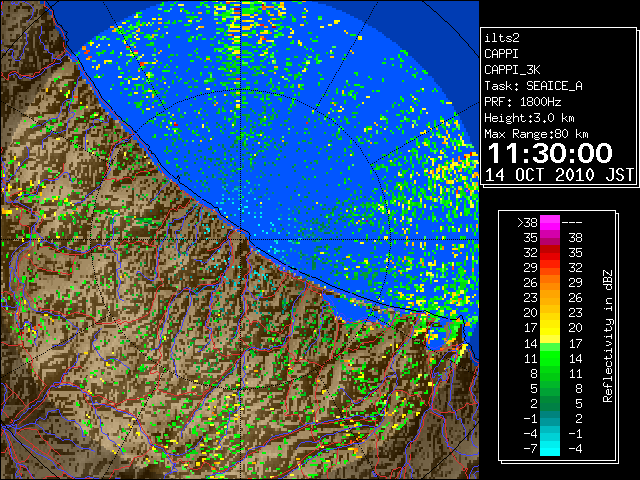Screen dimensions: 640x480
Task: Click the '-7' legend label
Action: point(530,449)
